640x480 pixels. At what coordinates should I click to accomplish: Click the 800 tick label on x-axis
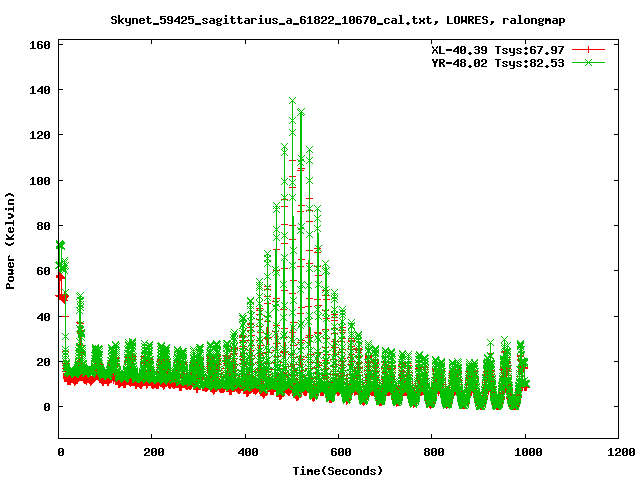pos(433,452)
